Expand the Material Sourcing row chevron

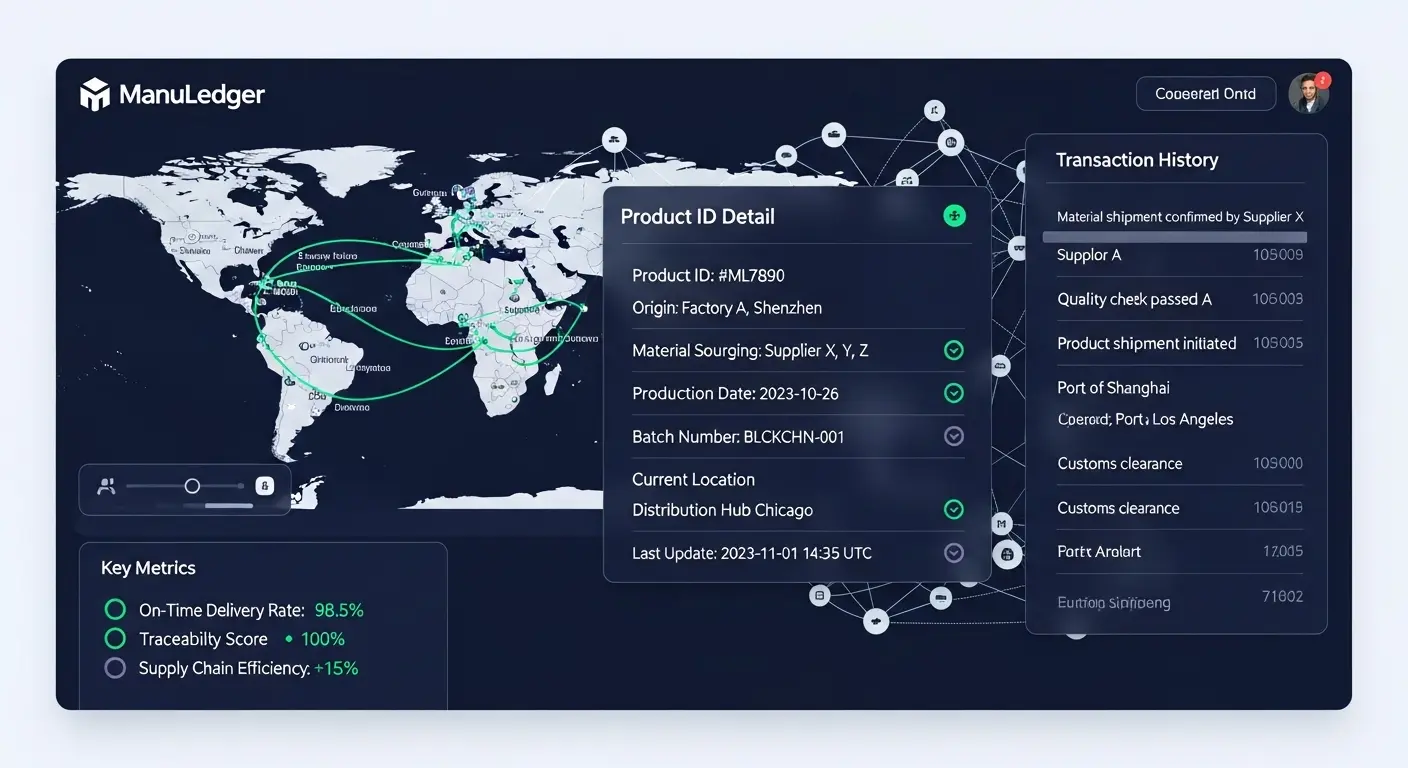tap(954, 350)
